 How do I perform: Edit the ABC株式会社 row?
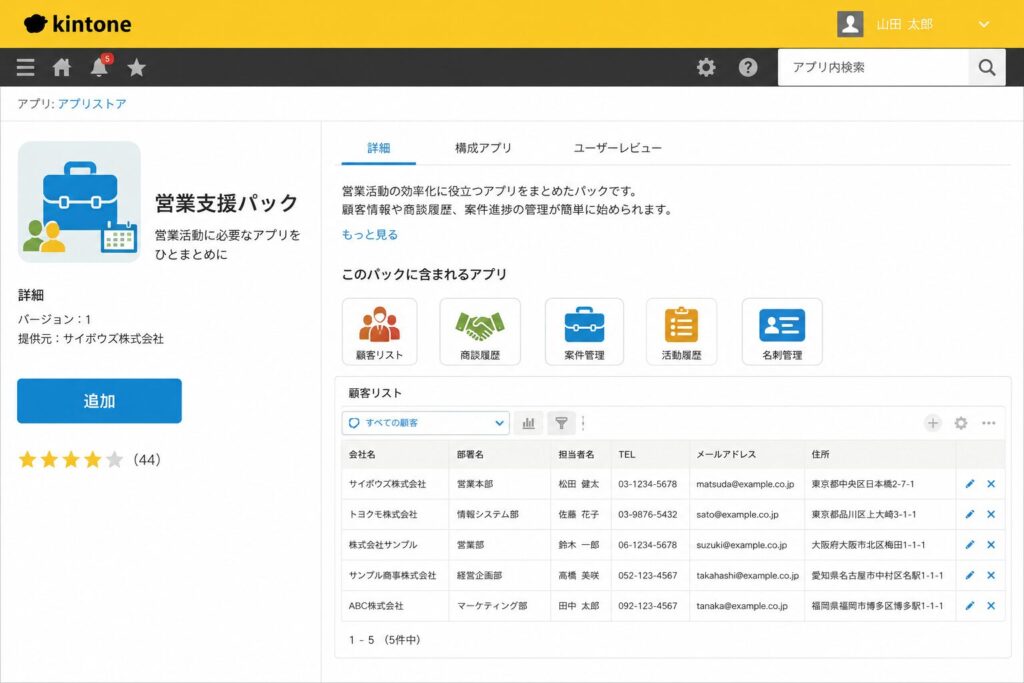pyautogui.click(x=970, y=606)
